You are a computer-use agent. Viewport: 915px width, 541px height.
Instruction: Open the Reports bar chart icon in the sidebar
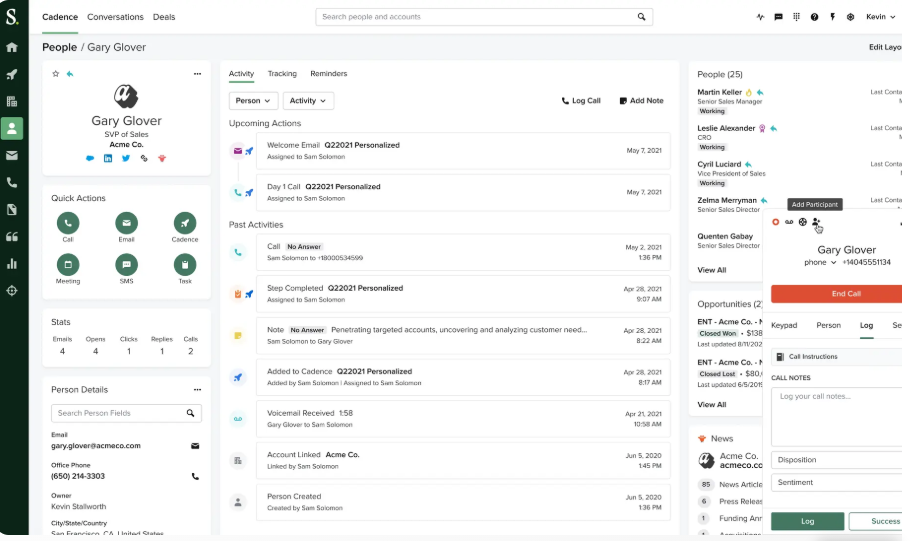tap(12, 264)
